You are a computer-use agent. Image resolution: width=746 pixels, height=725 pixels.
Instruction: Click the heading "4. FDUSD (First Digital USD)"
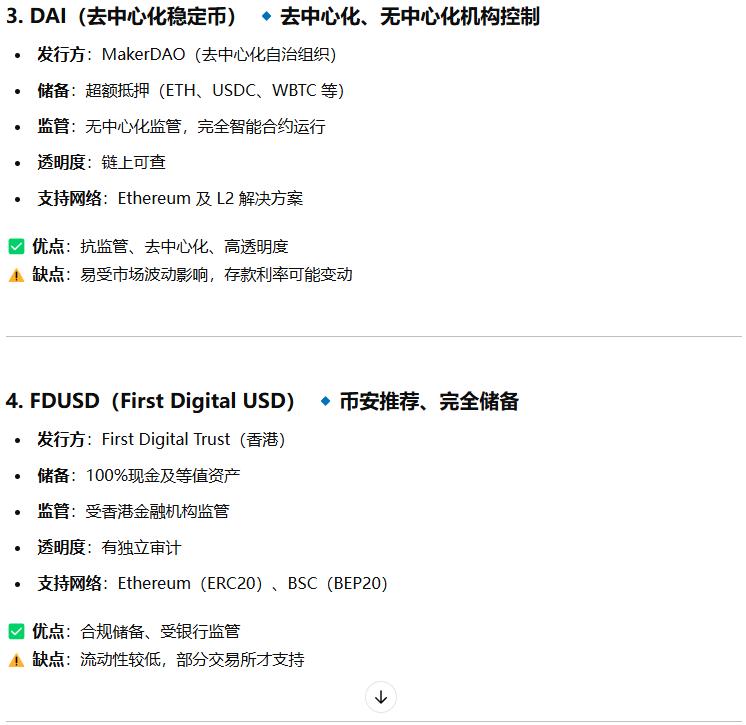pos(150,401)
